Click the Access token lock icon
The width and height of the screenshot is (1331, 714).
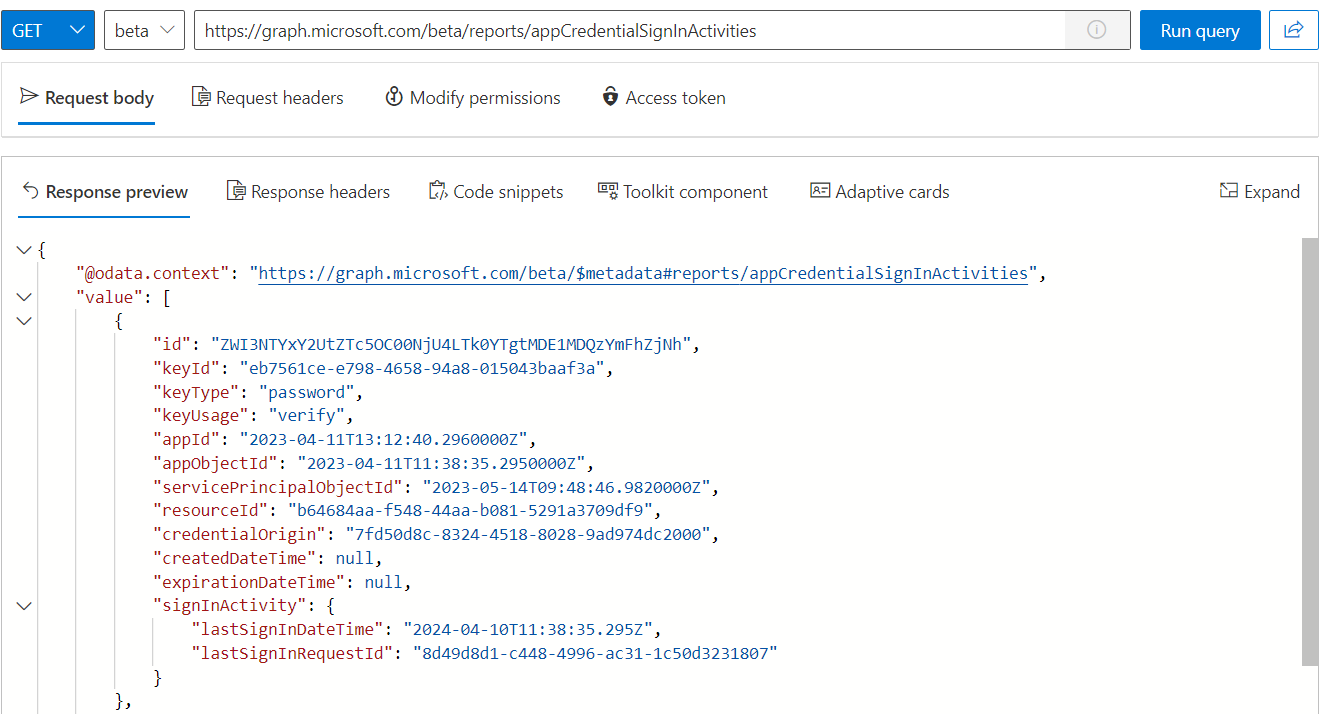coord(610,97)
